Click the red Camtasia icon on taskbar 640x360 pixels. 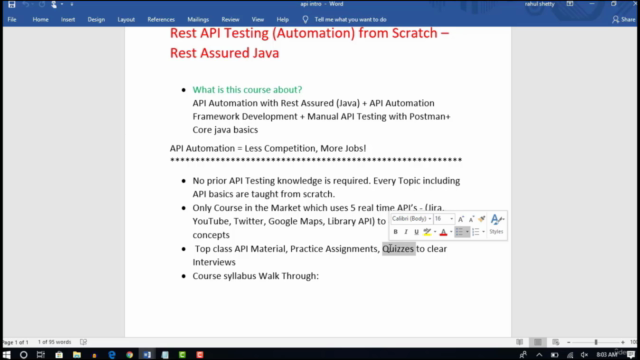pyautogui.click(x=200, y=355)
